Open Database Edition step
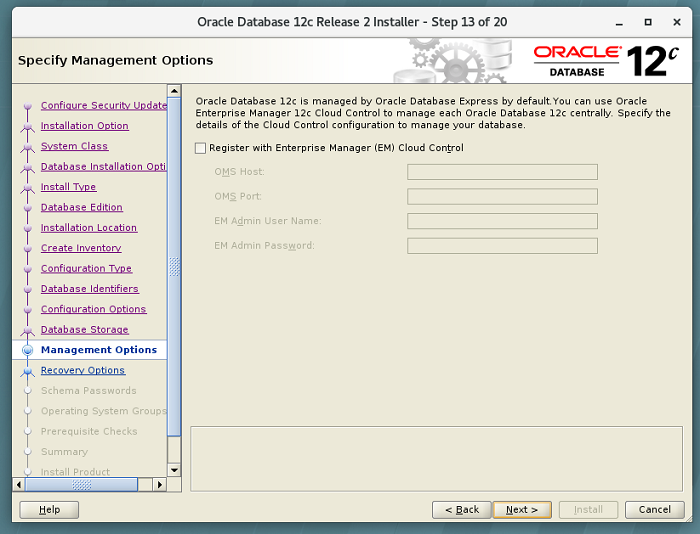700x534 pixels. 82,207
